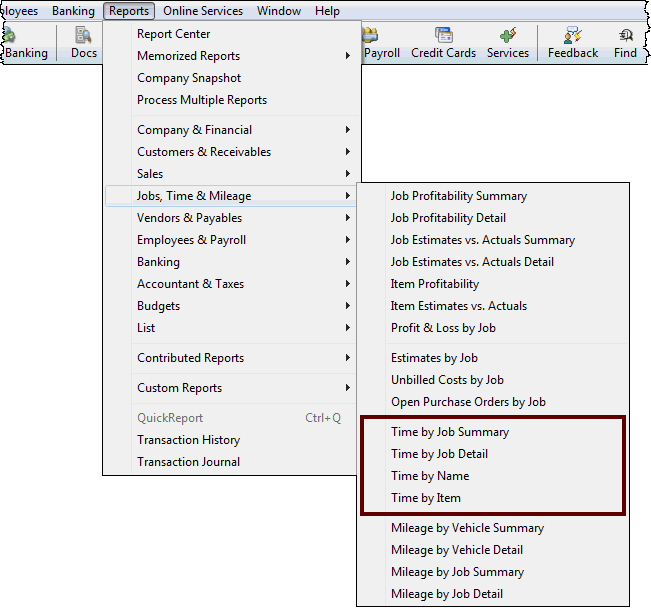Select Job Estimates vs. Actuals Summary
The height and width of the screenshot is (608, 651).
[x=493, y=240]
